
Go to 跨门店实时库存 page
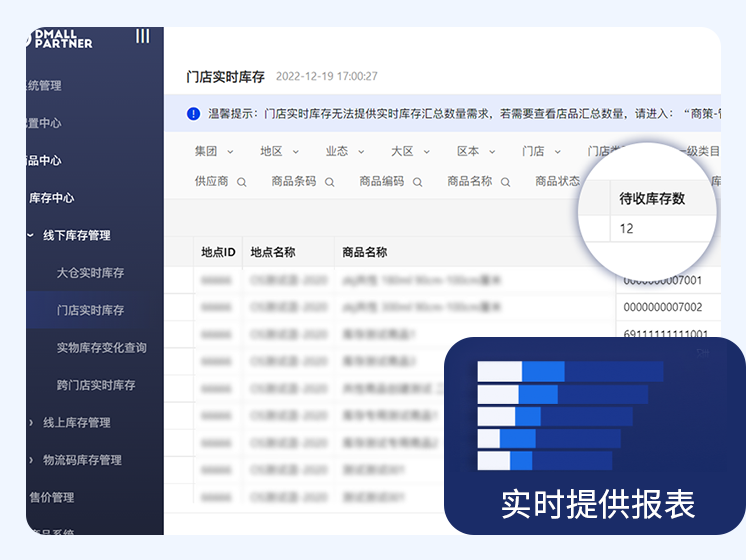click(x=95, y=385)
